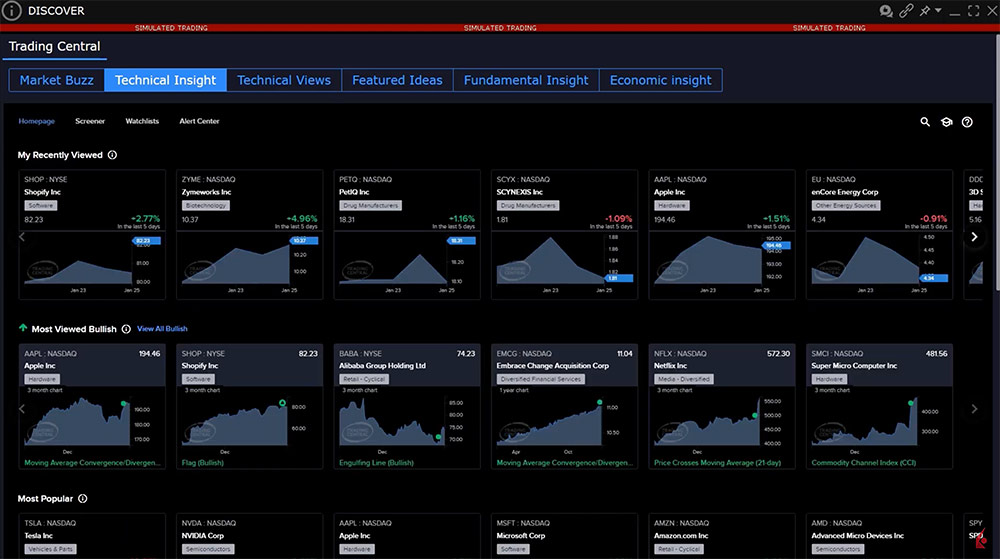Click the pin icon in title bar
The image size is (1000, 559).
coord(925,11)
